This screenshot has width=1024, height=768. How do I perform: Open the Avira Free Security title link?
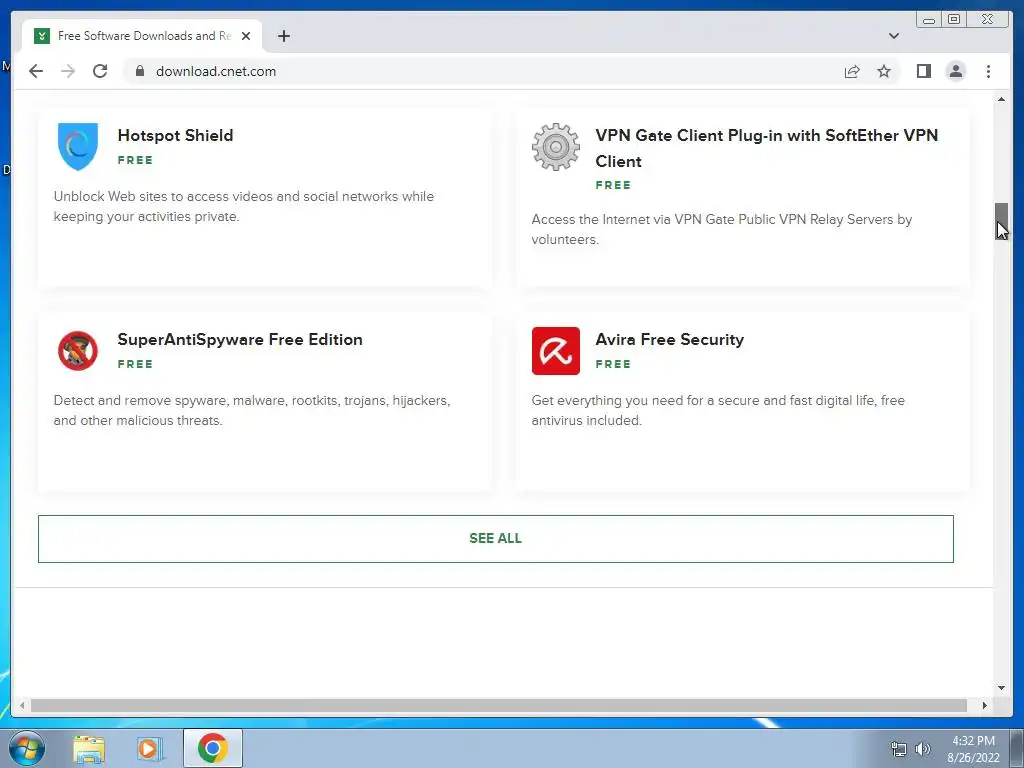669,340
